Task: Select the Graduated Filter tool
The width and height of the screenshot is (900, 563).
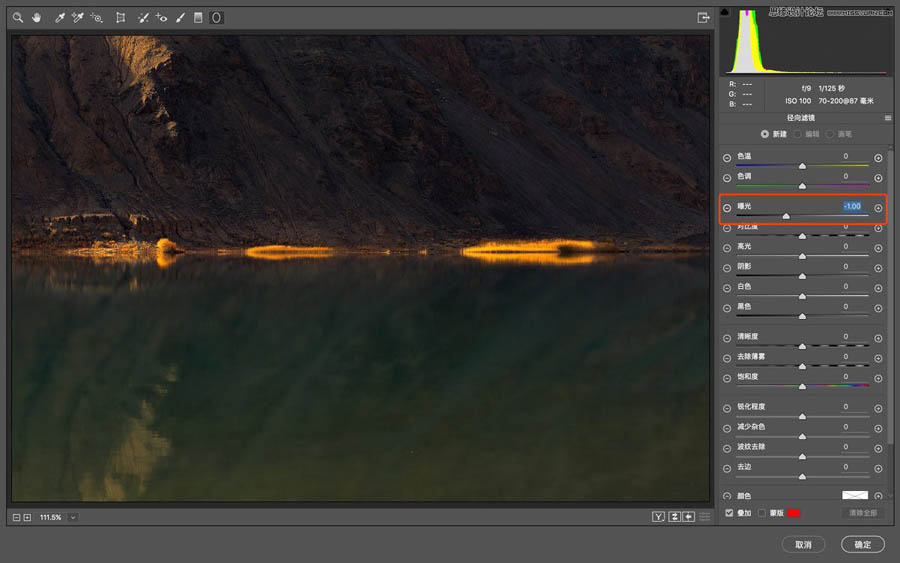Action: click(x=198, y=18)
